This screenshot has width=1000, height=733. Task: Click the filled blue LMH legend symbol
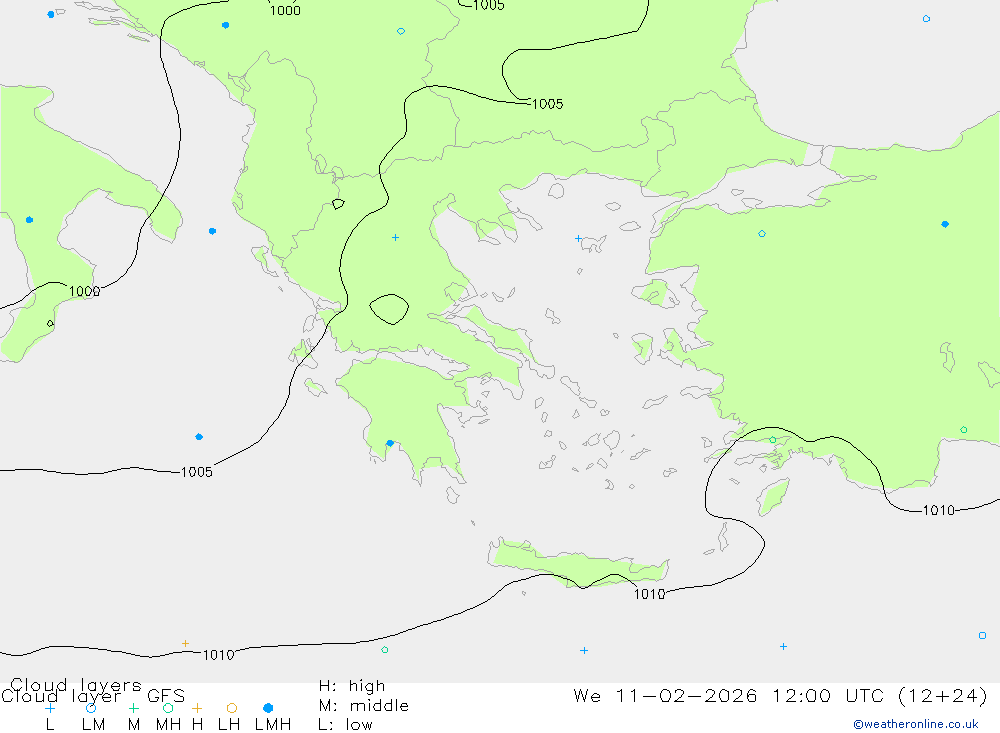pyautogui.click(x=268, y=708)
